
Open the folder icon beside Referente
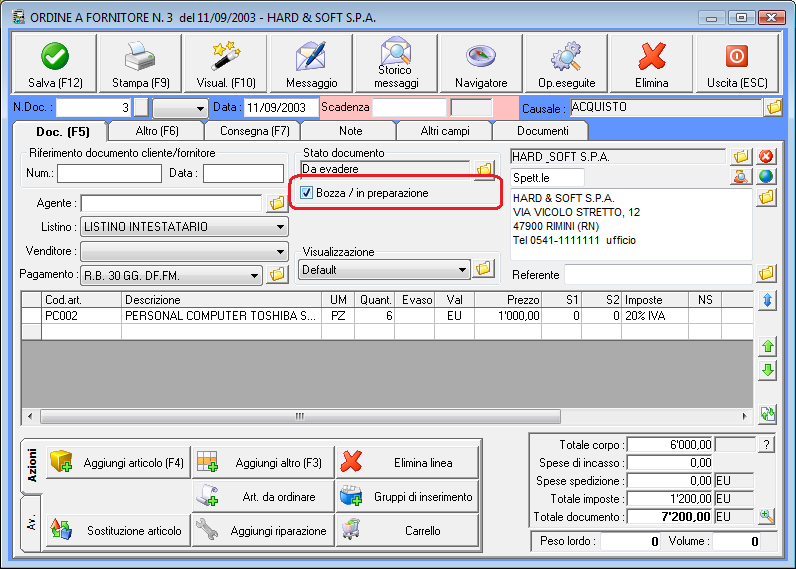pos(766,274)
